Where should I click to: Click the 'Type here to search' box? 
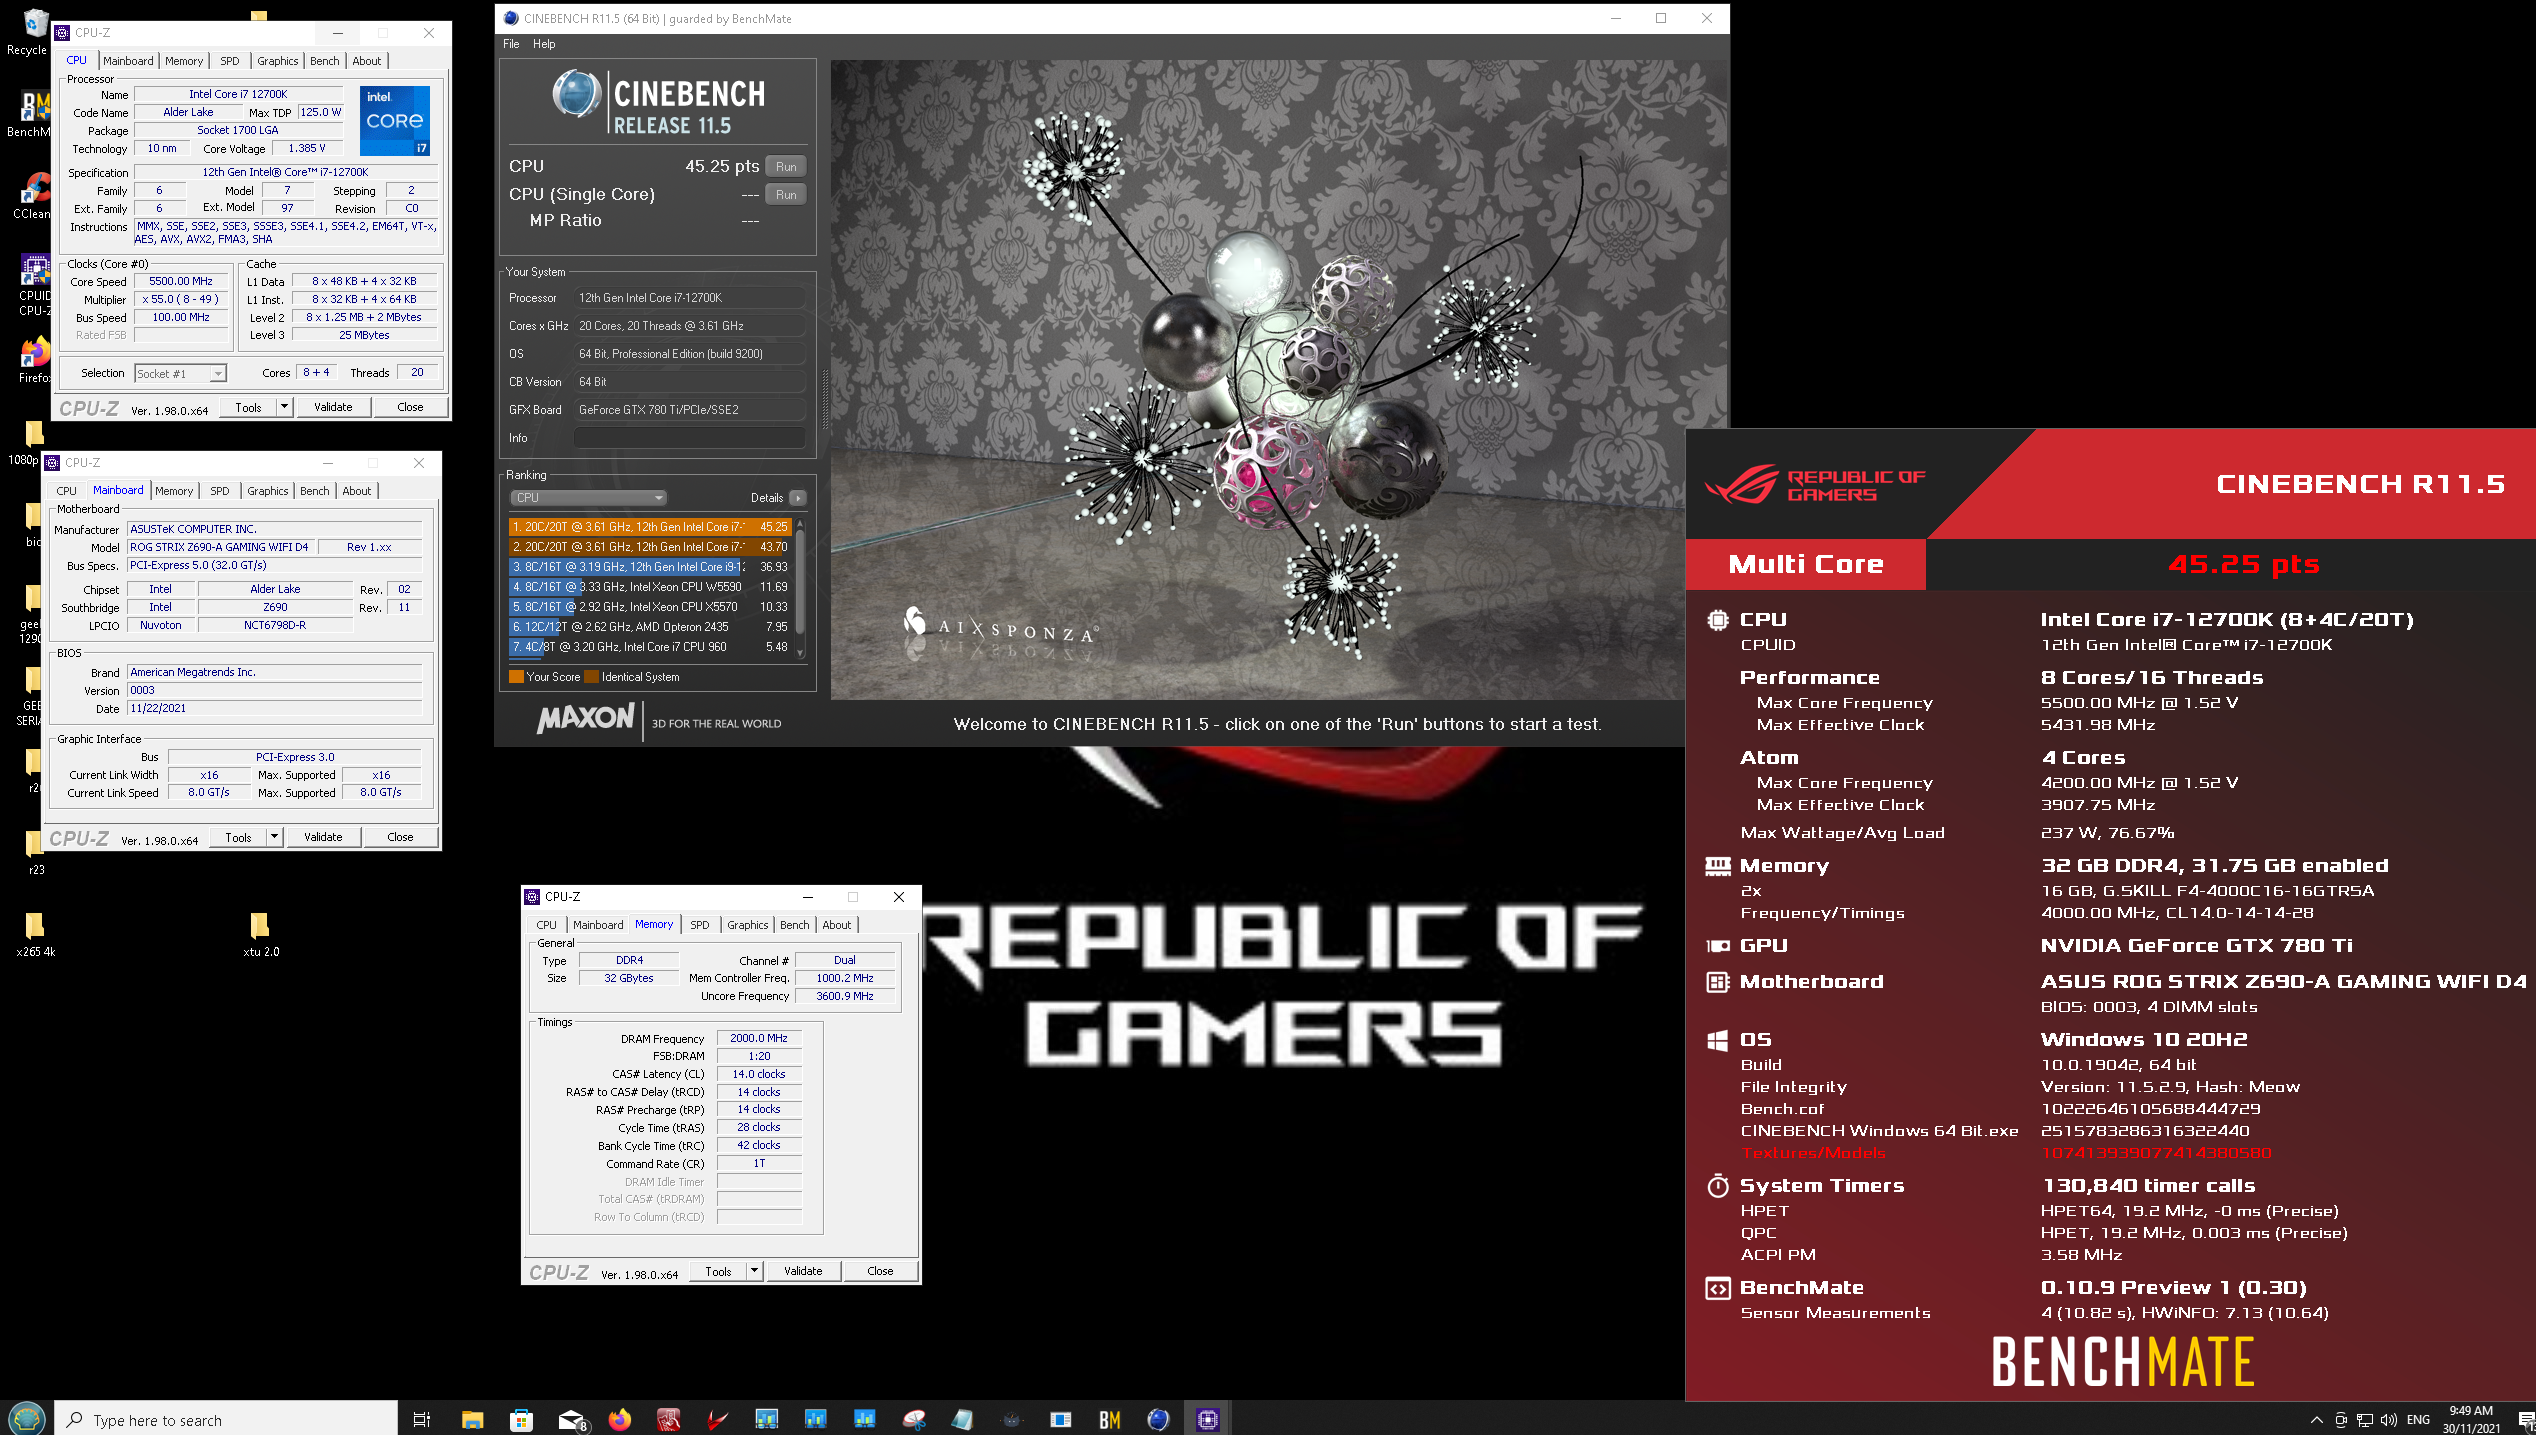pyautogui.click(x=226, y=1419)
